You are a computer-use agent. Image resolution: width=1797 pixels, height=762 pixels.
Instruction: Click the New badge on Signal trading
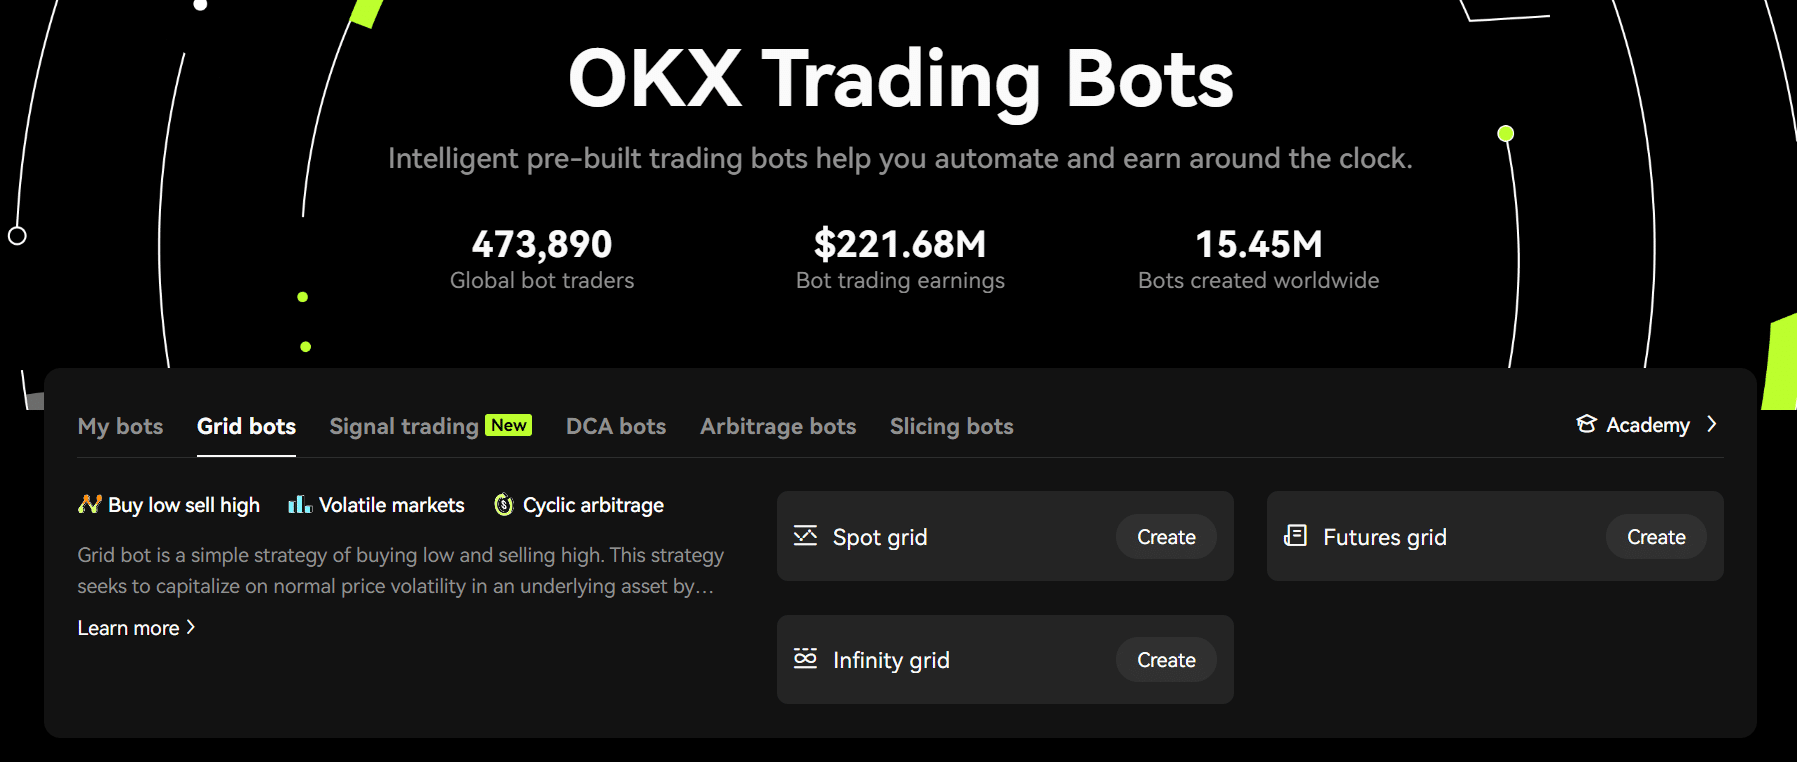tap(509, 425)
